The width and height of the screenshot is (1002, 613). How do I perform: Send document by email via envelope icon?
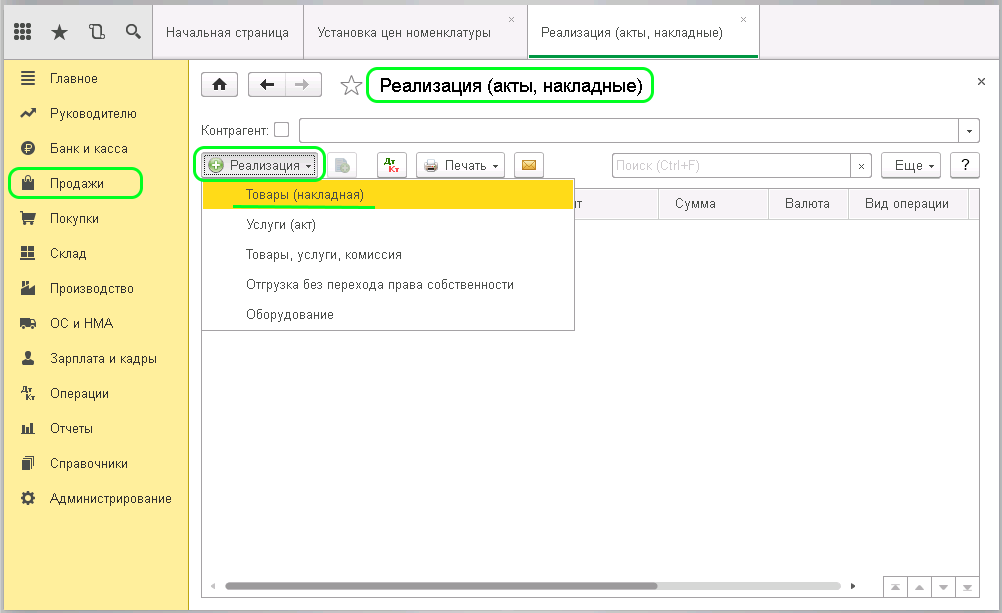pyautogui.click(x=529, y=164)
